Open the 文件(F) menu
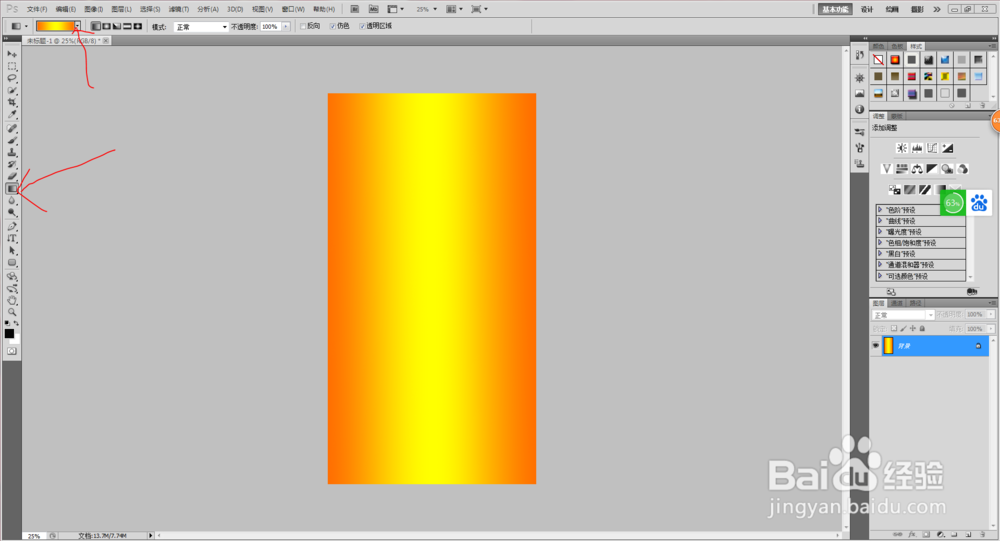The height and width of the screenshot is (541, 1000). pos(37,10)
